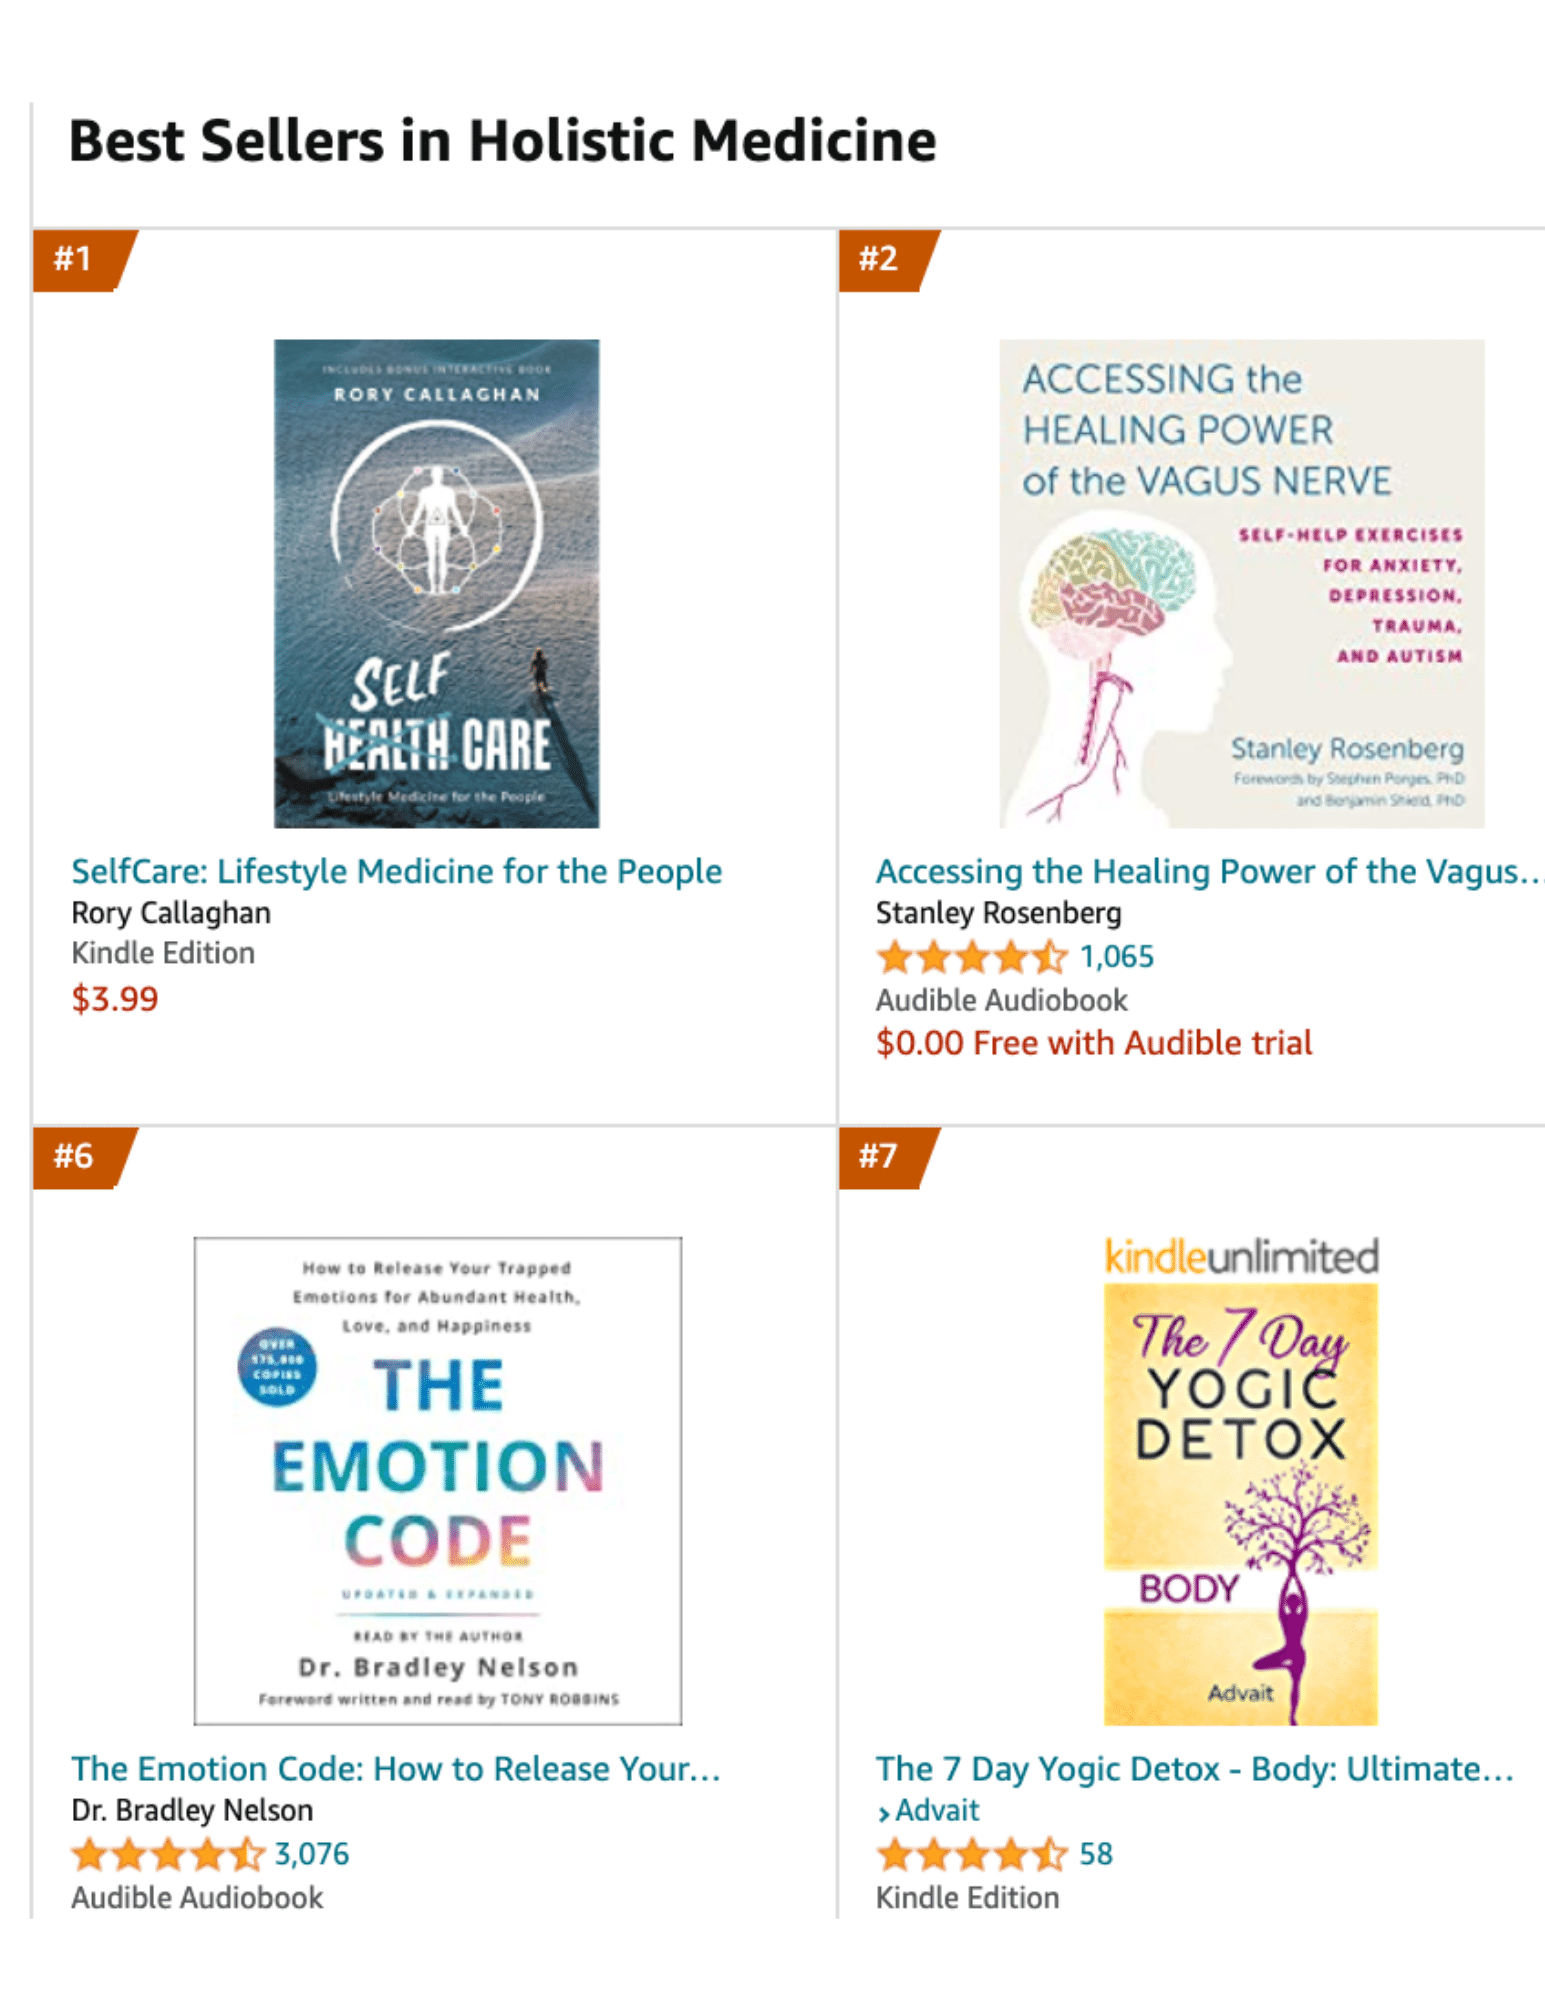Click the kindleunlimited logo above Yogic Detox
Screen dimensions: 1545x2000
click(x=1241, y=1257)
